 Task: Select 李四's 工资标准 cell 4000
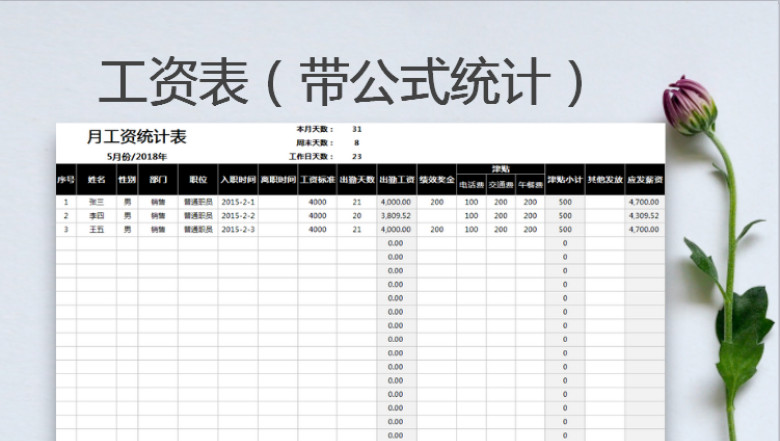tap(317, 216)
